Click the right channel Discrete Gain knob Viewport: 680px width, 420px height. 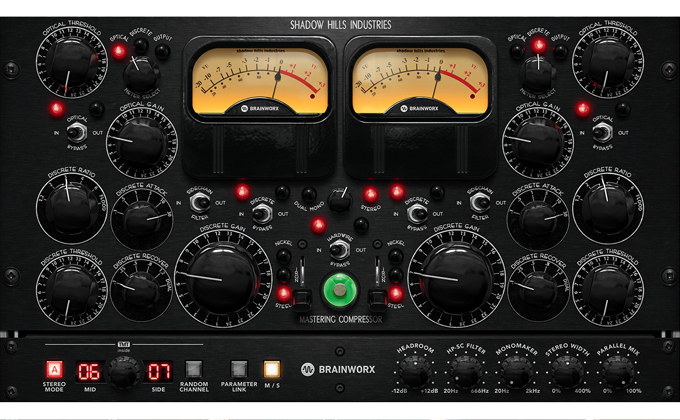pyautogui.click(x=456, y=278)
